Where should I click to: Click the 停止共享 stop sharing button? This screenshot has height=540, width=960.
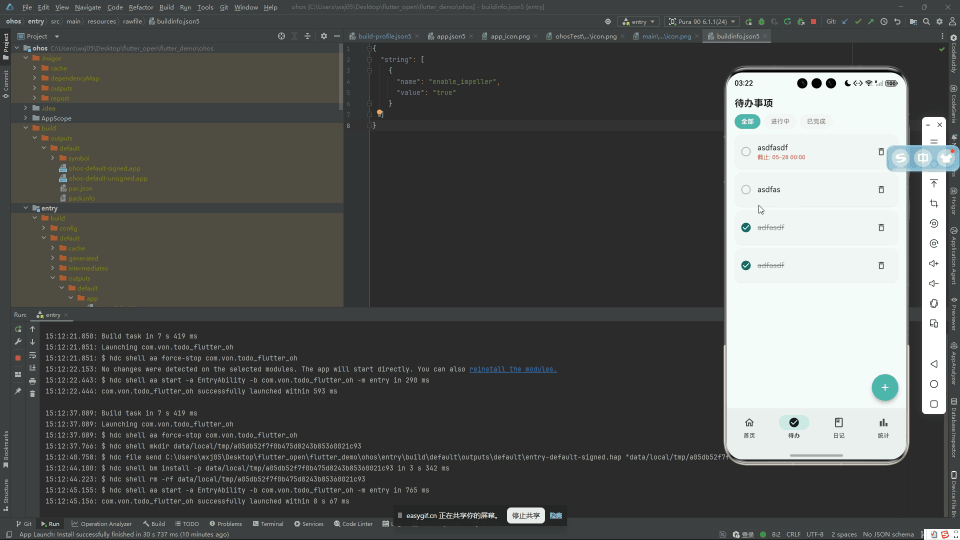[525, 516]
